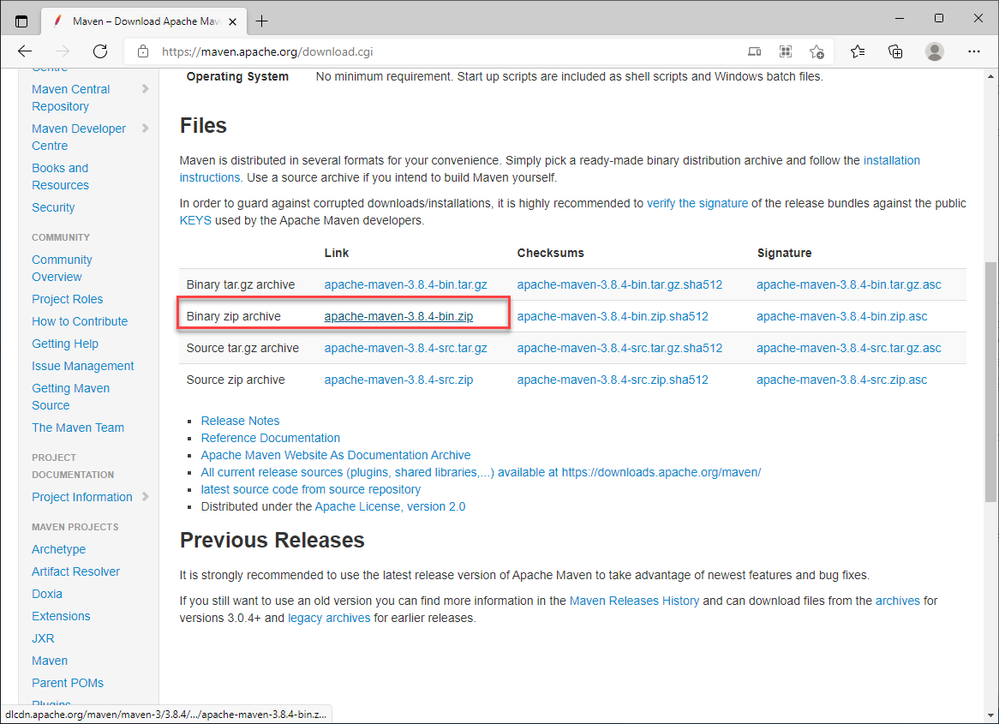The height and width of the screenshot is (724, 999).
Task: Open the JXR project link
Action: coord(43,639)
